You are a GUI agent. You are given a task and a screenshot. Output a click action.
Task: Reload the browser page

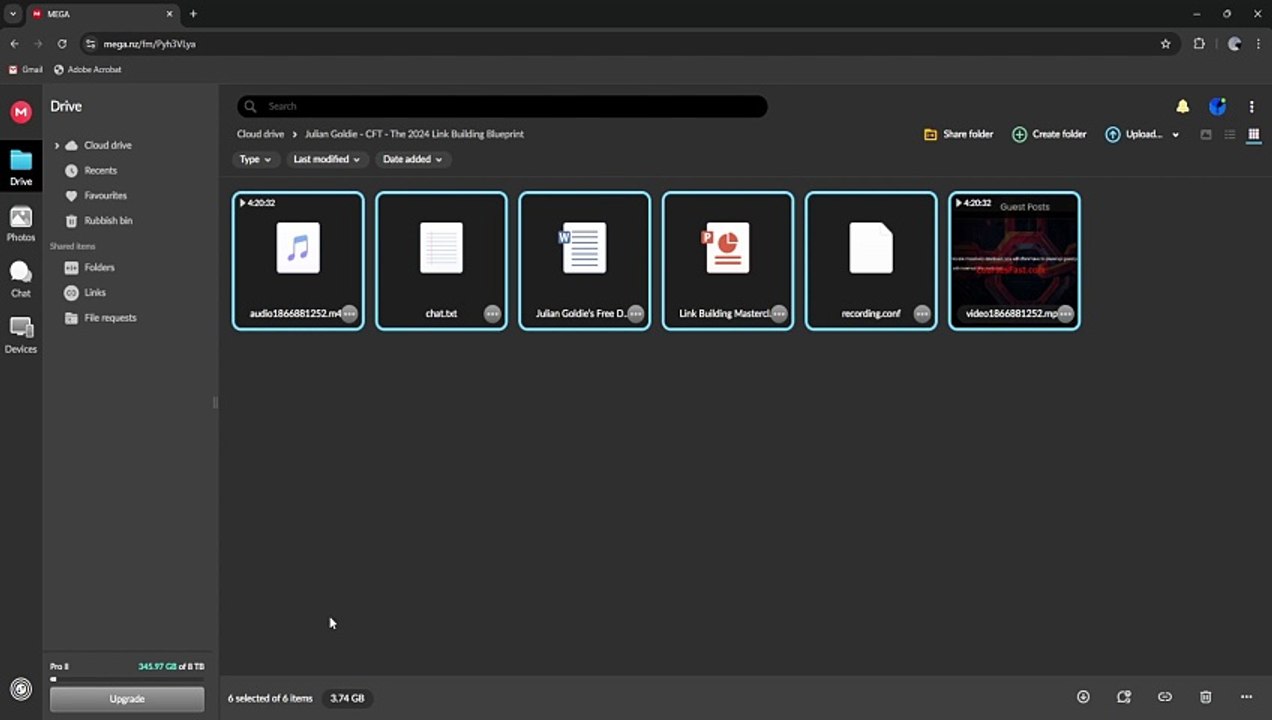tap(62, 44)
